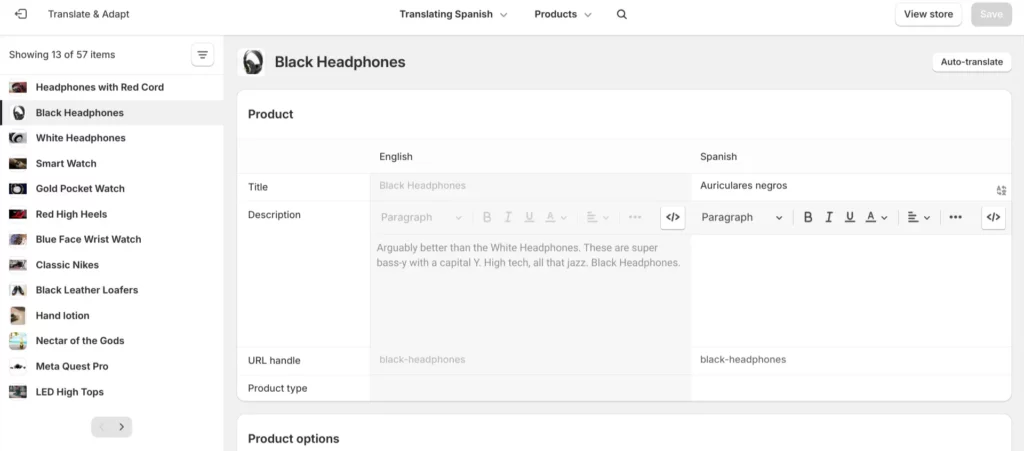
Task: Click 'Showing 13 of 57 items' text
Action: click(x=62, y=55)
